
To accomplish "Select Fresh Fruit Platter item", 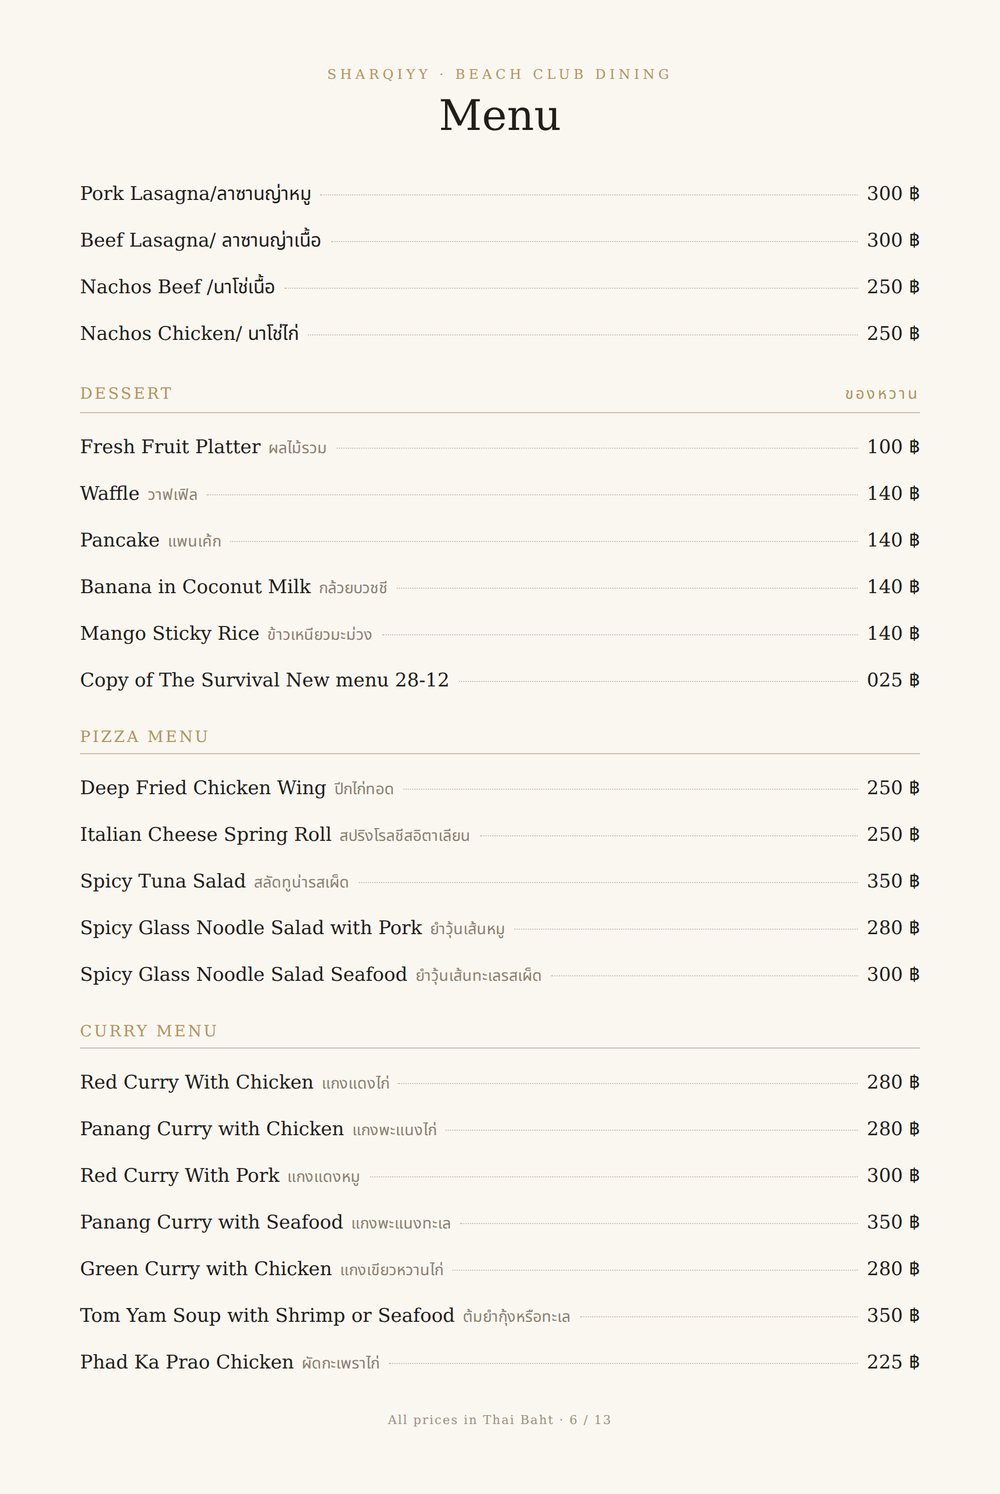I will click(499, 447).
